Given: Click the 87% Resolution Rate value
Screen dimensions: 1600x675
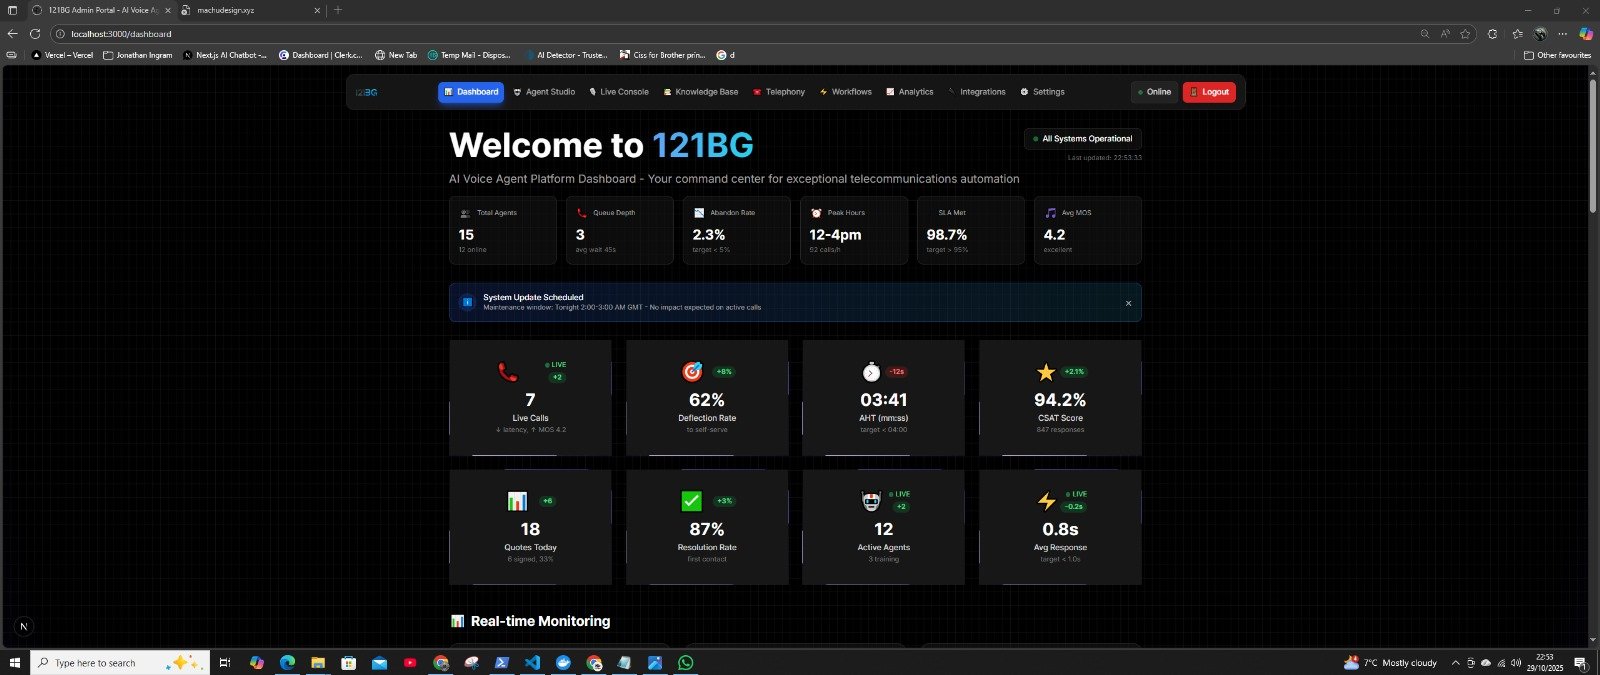Looking at the screenshot, I should pyautogui.click(x=707, y=529).
